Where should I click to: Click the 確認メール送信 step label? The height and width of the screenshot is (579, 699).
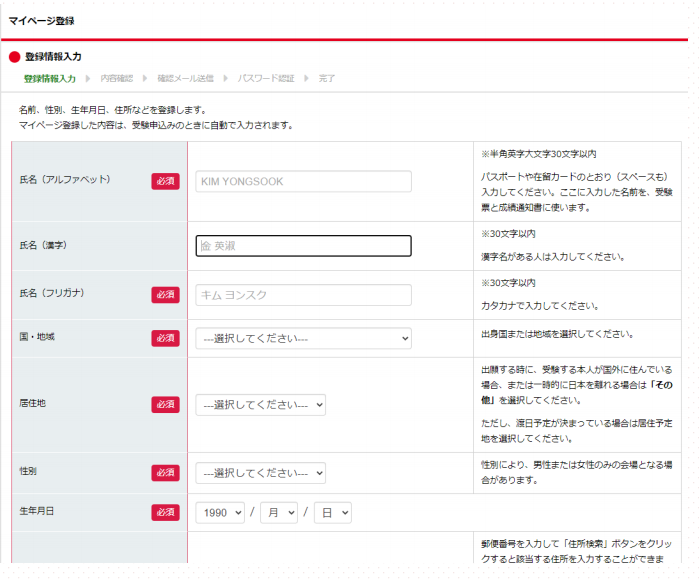pos(185,78)
